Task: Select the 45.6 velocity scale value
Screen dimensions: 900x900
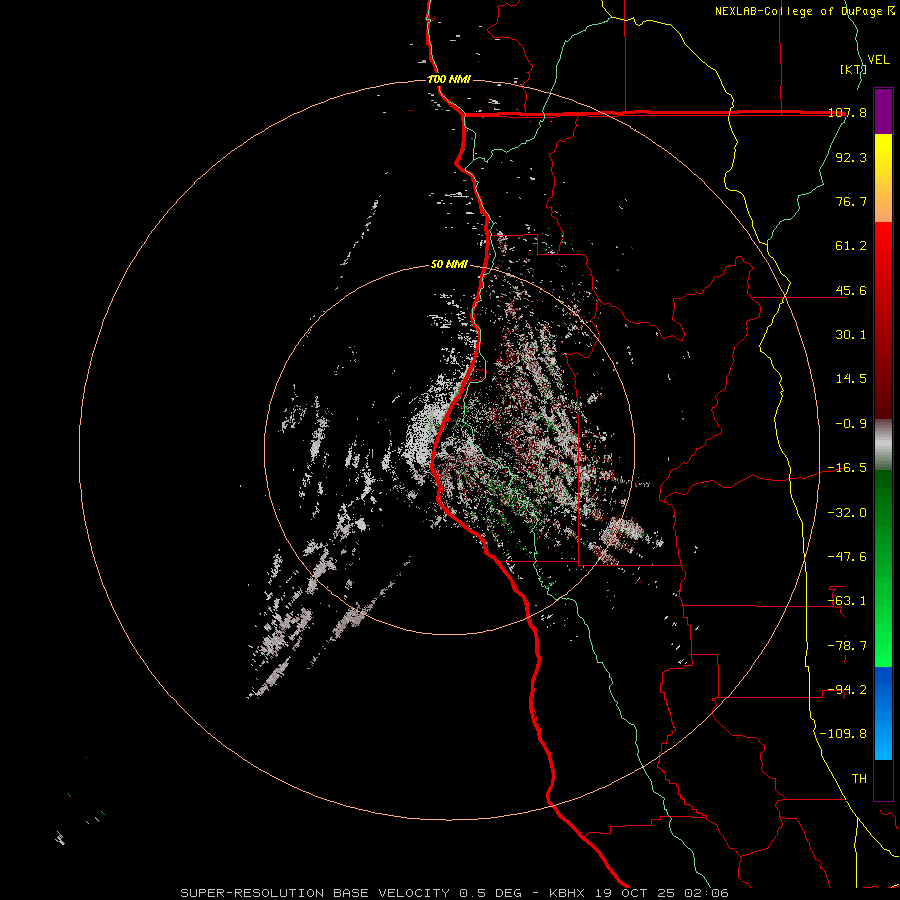Action: coord(851,290)
